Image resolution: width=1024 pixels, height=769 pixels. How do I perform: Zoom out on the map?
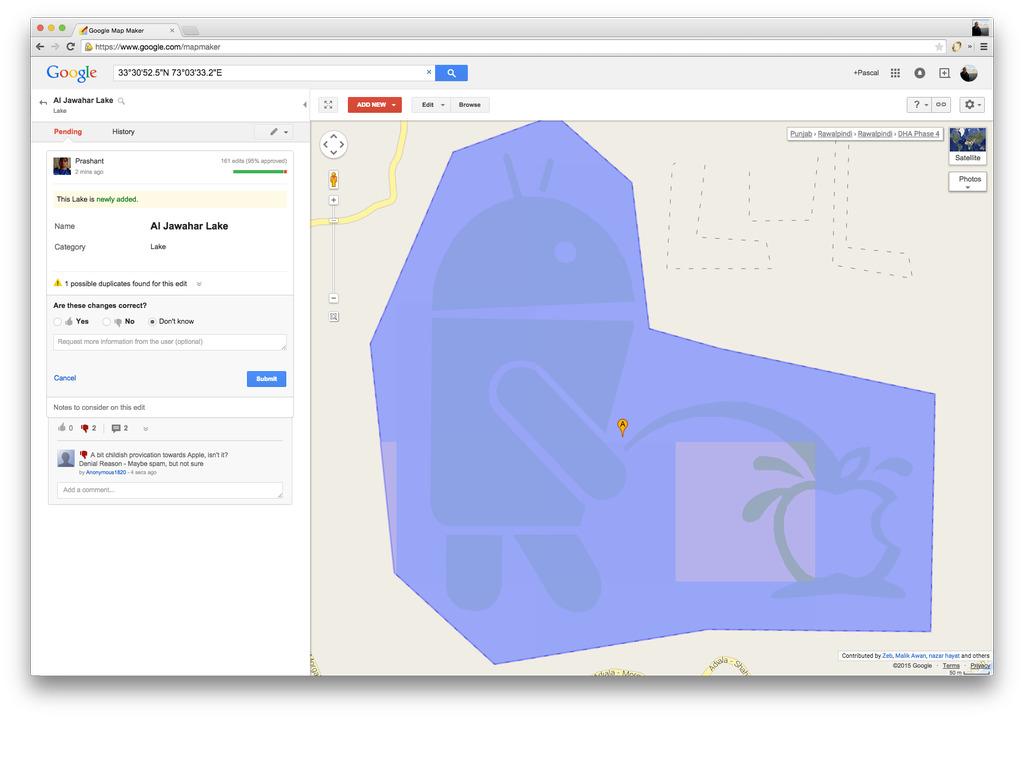coord(333,298)
